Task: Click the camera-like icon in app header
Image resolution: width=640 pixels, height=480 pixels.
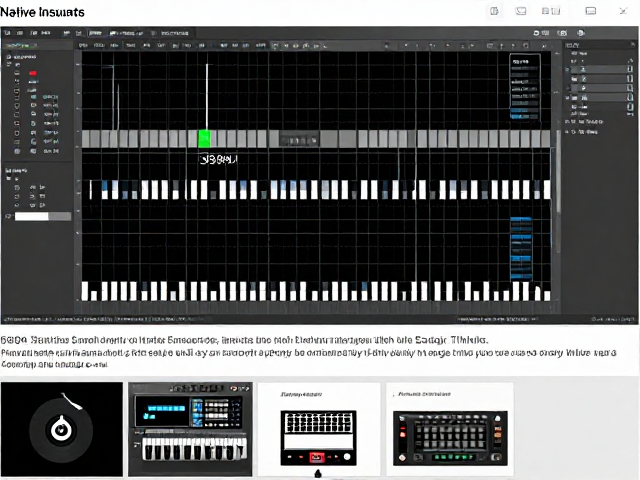Action: click(x=562, y=33)
